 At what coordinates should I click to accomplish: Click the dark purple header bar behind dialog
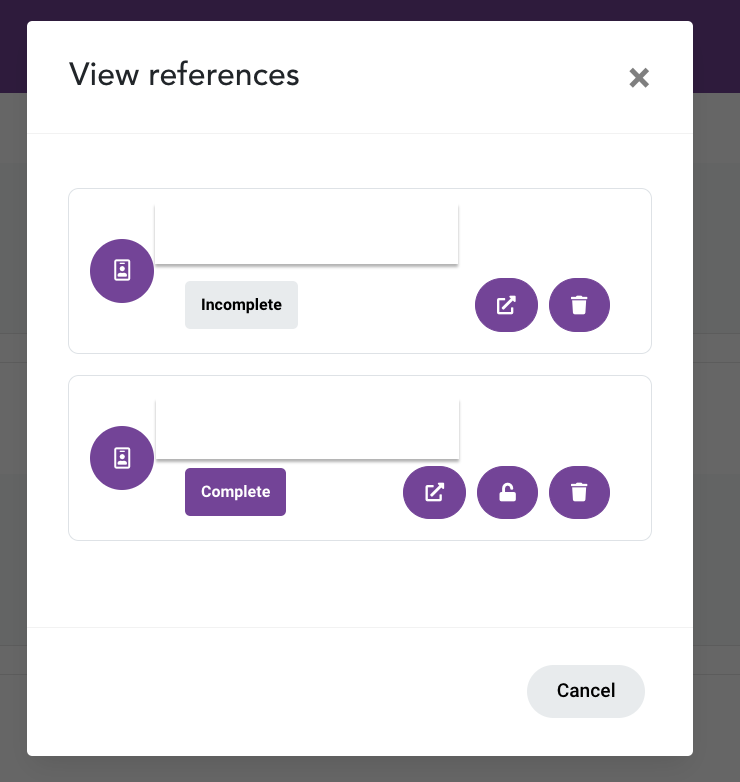click(x=370, y=10)
